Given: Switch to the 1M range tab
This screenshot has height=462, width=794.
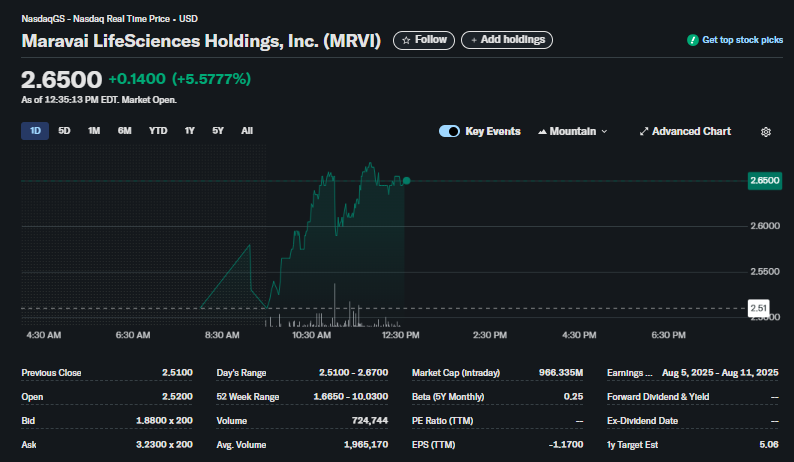Looking at the screenshot, I should click(x=94, y=131).
